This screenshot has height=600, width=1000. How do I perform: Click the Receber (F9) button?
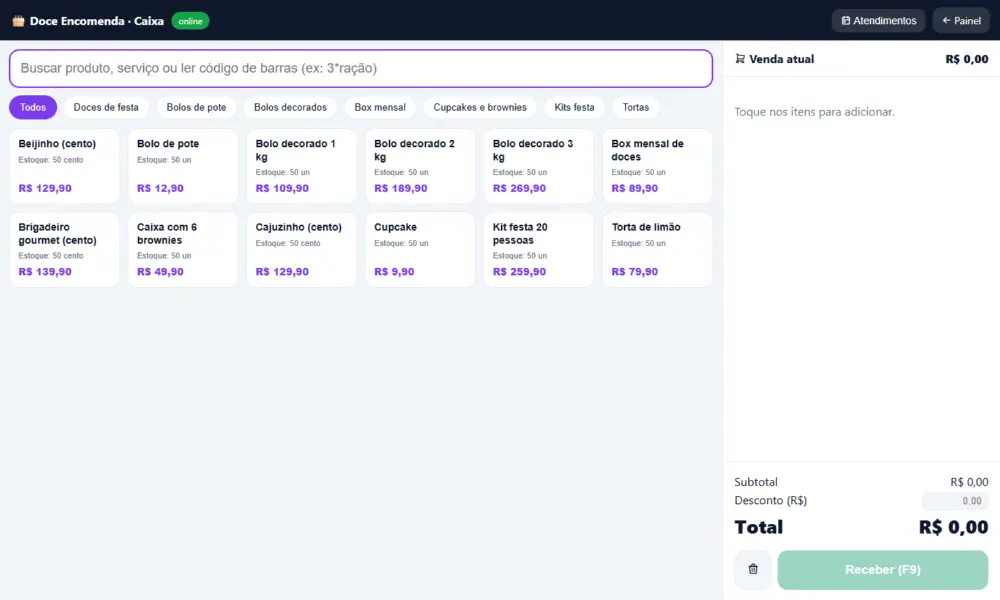tap(883, 569)
